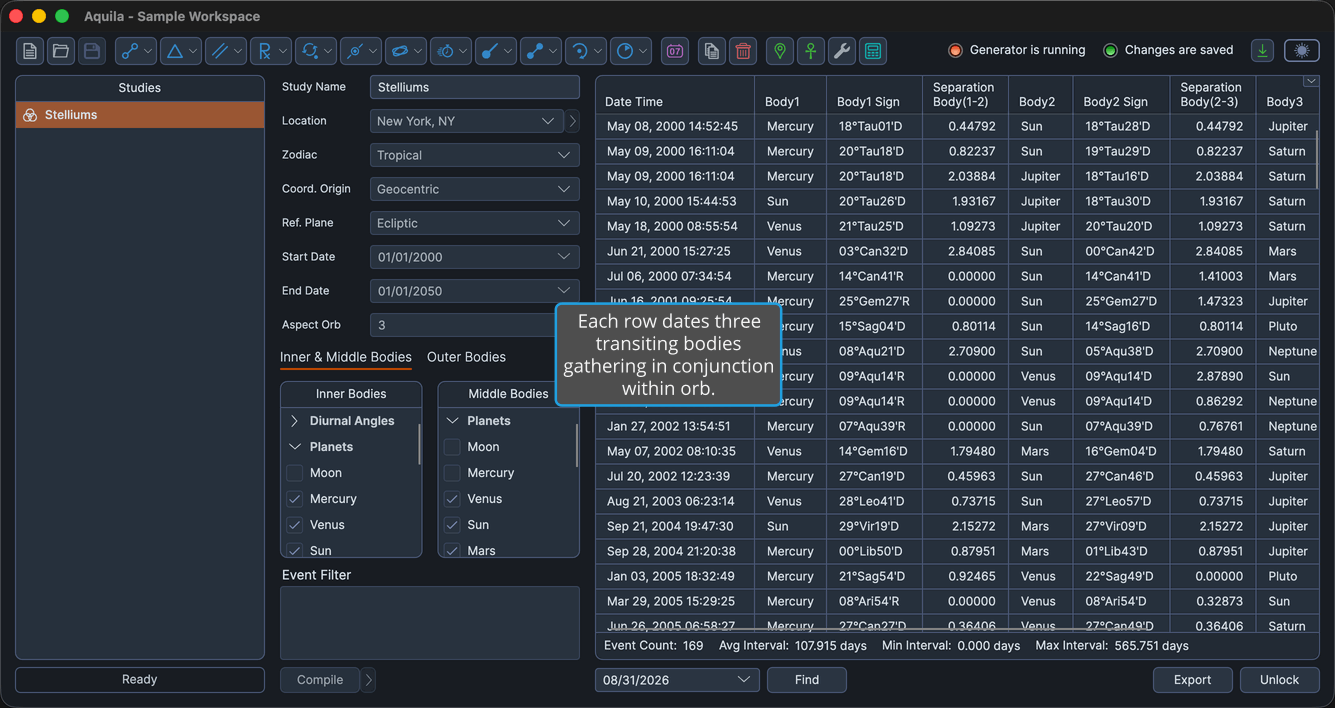Switch to the Outer Bodies tab
The width and height of the screenshot is (1335, 708).
pos(466,357)
